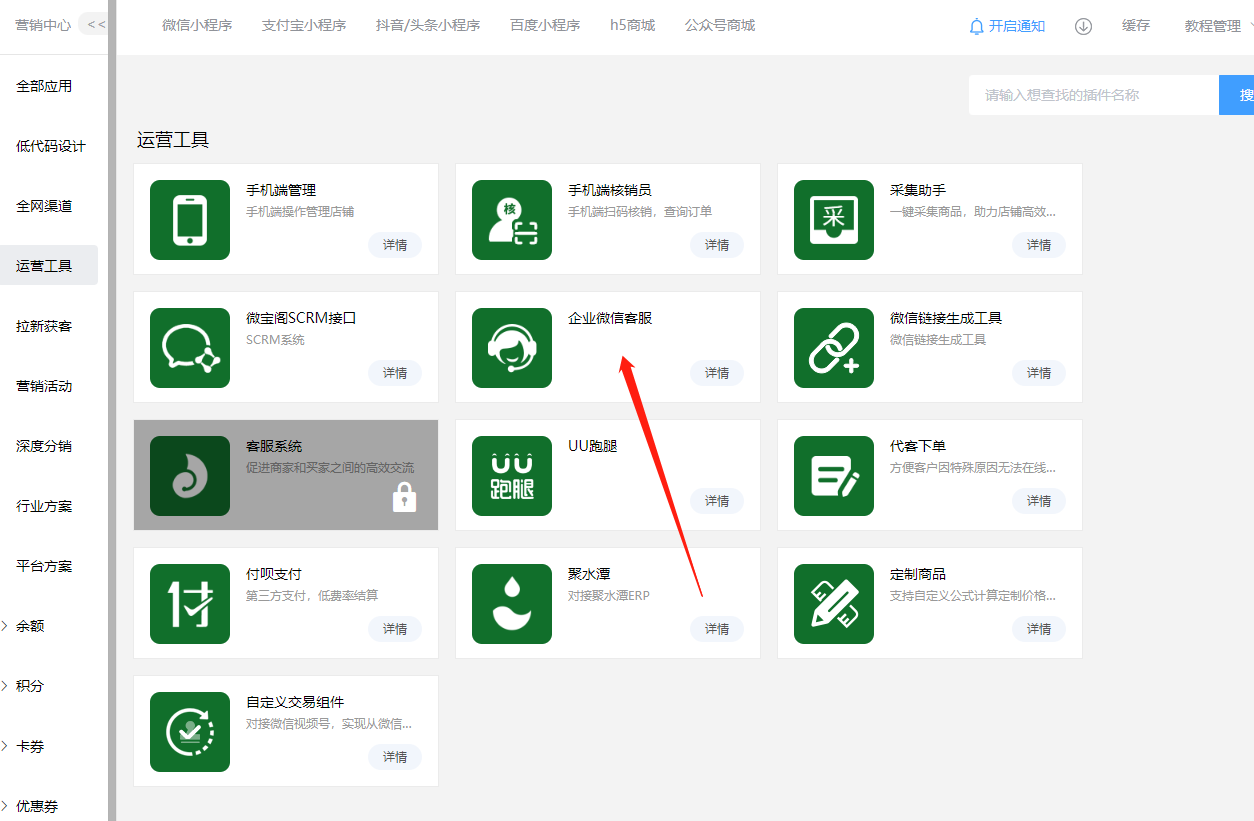Expand the 积分 sidebar section
The height and width of the screenshot is (821, 1254).
pos(30,686)
